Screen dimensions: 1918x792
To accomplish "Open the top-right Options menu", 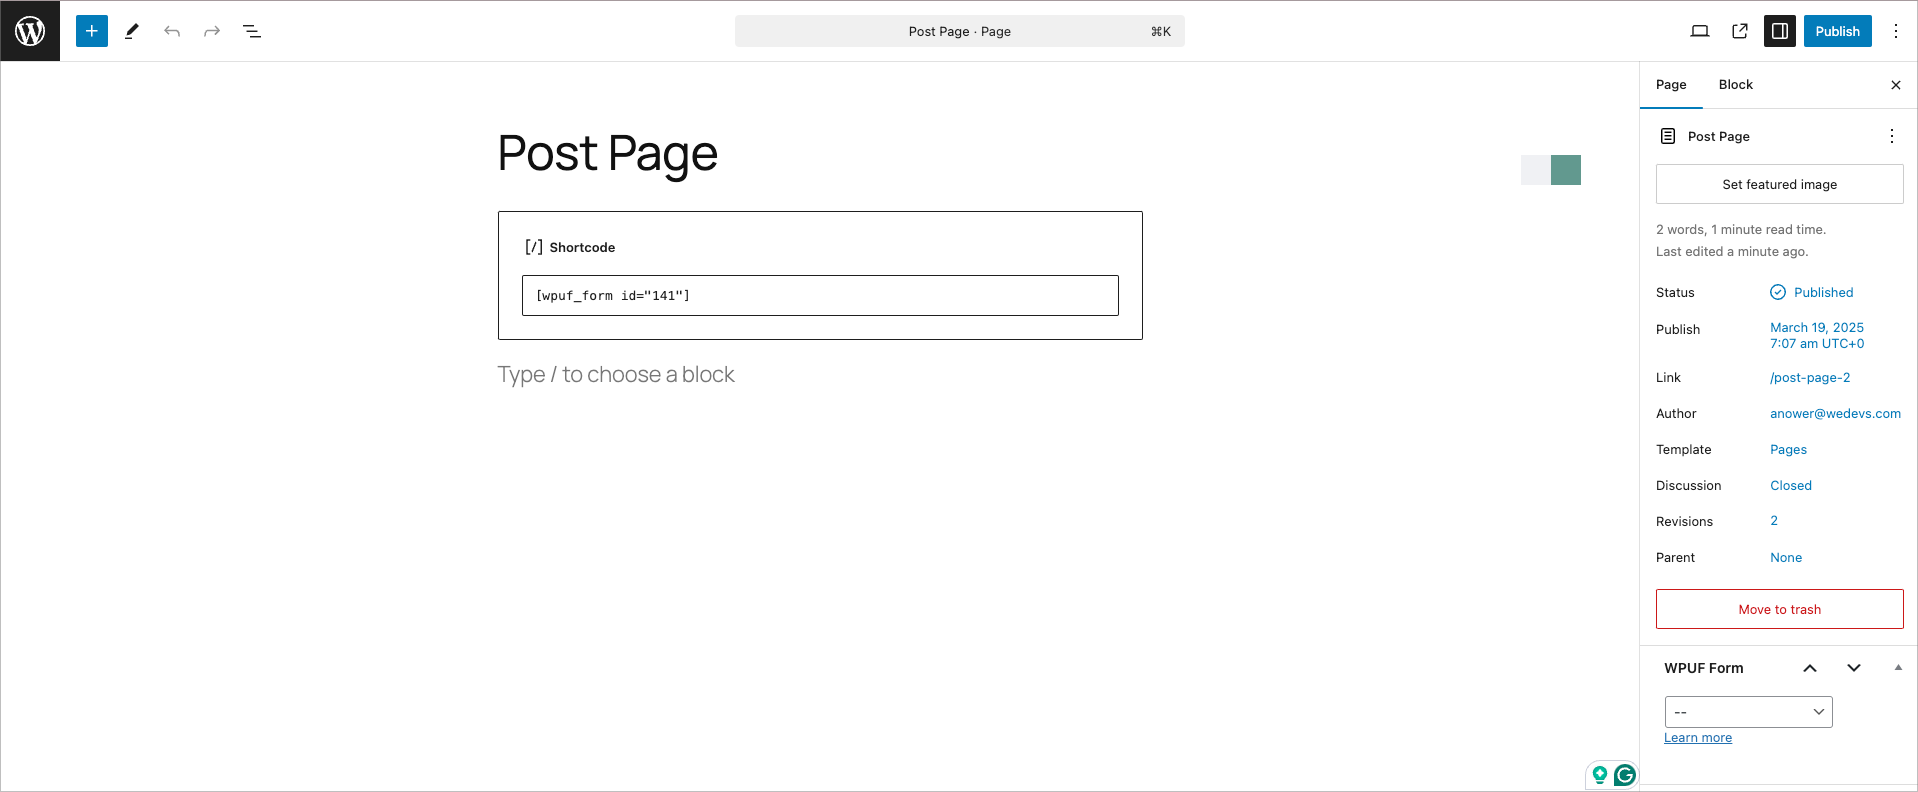I will pyautogui.click(x=1896, y=31).
